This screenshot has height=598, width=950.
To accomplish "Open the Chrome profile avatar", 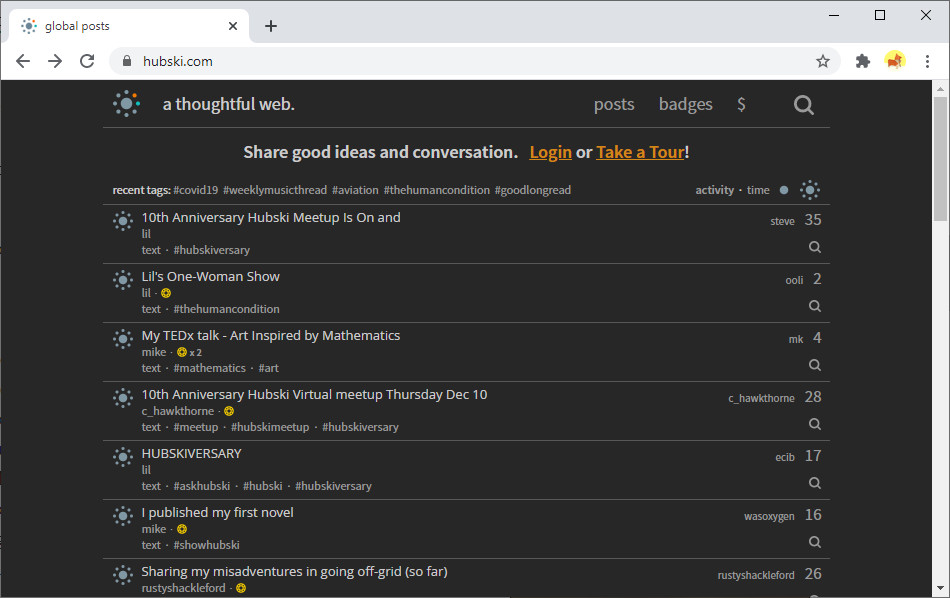I will (x=895, y=61).
